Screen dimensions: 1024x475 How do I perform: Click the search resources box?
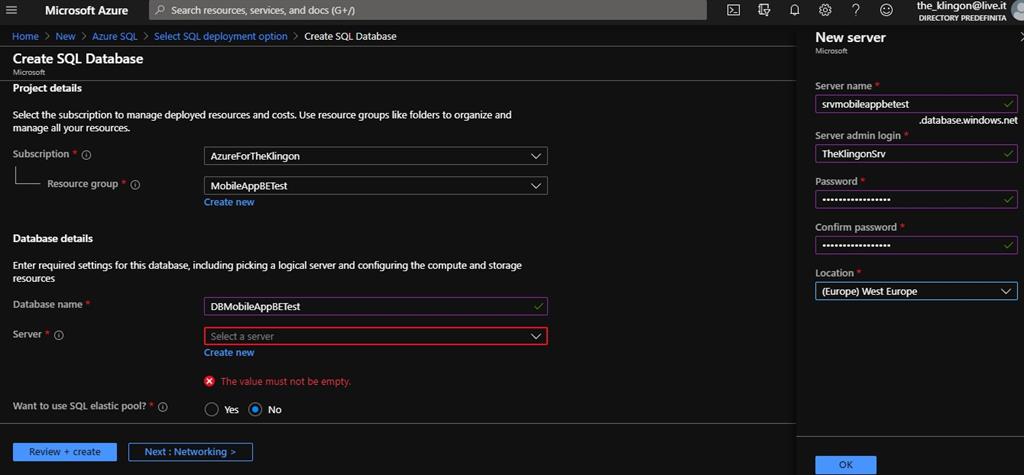tap(428, 10)
